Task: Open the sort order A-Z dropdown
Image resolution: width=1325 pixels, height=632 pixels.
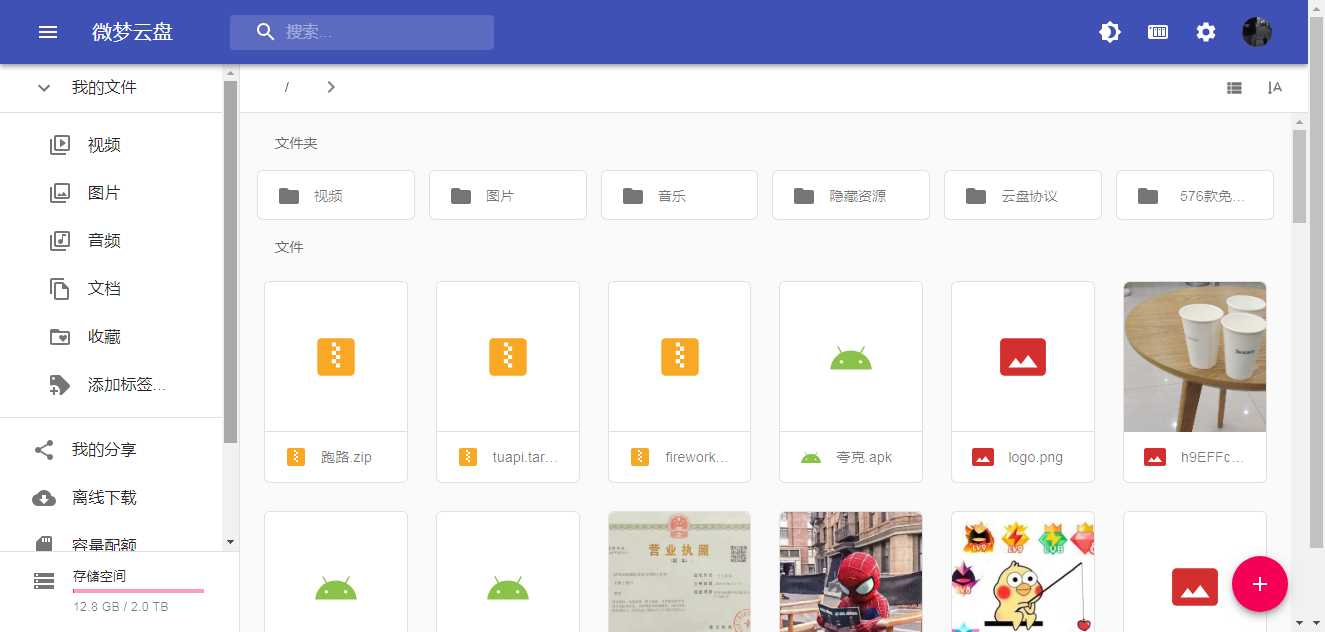Action: pos(1274,88)
